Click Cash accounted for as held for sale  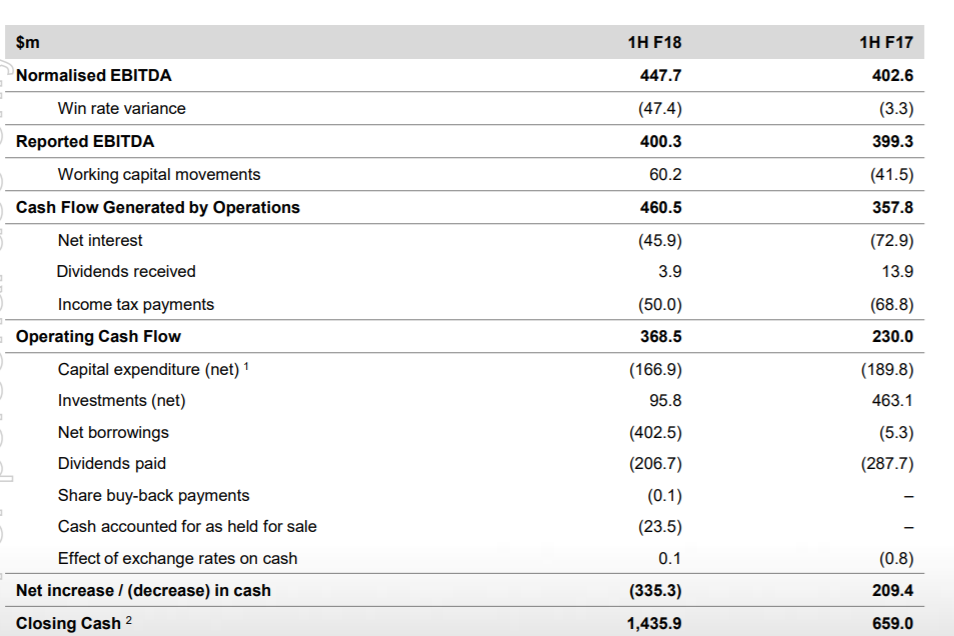point(187,526)
